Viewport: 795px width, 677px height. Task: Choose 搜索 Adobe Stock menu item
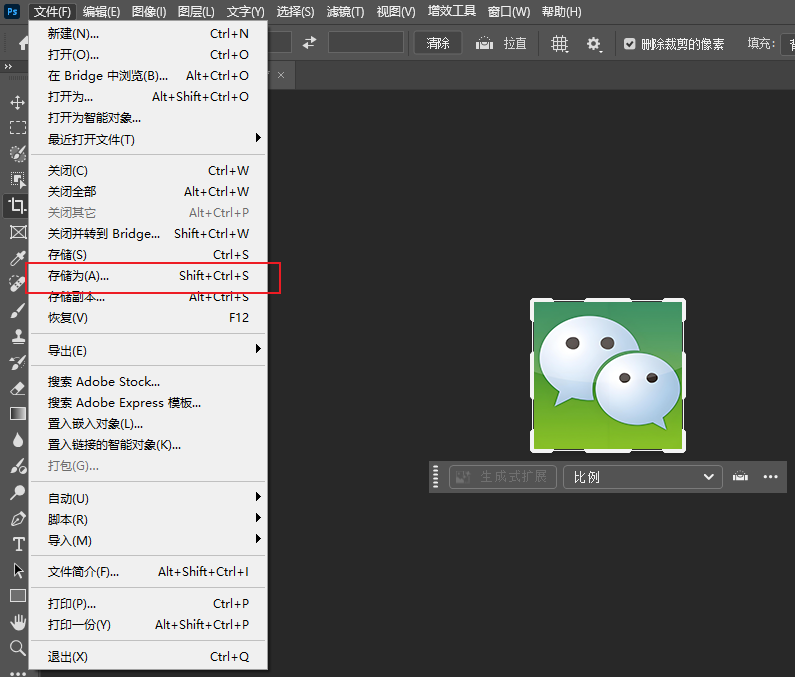(148, 382)
